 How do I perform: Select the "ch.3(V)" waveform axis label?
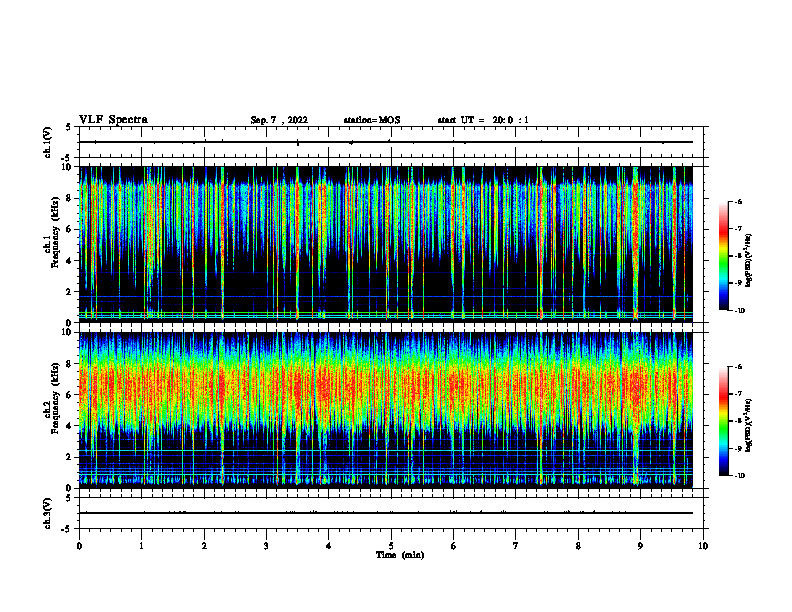tap(48, 514)
